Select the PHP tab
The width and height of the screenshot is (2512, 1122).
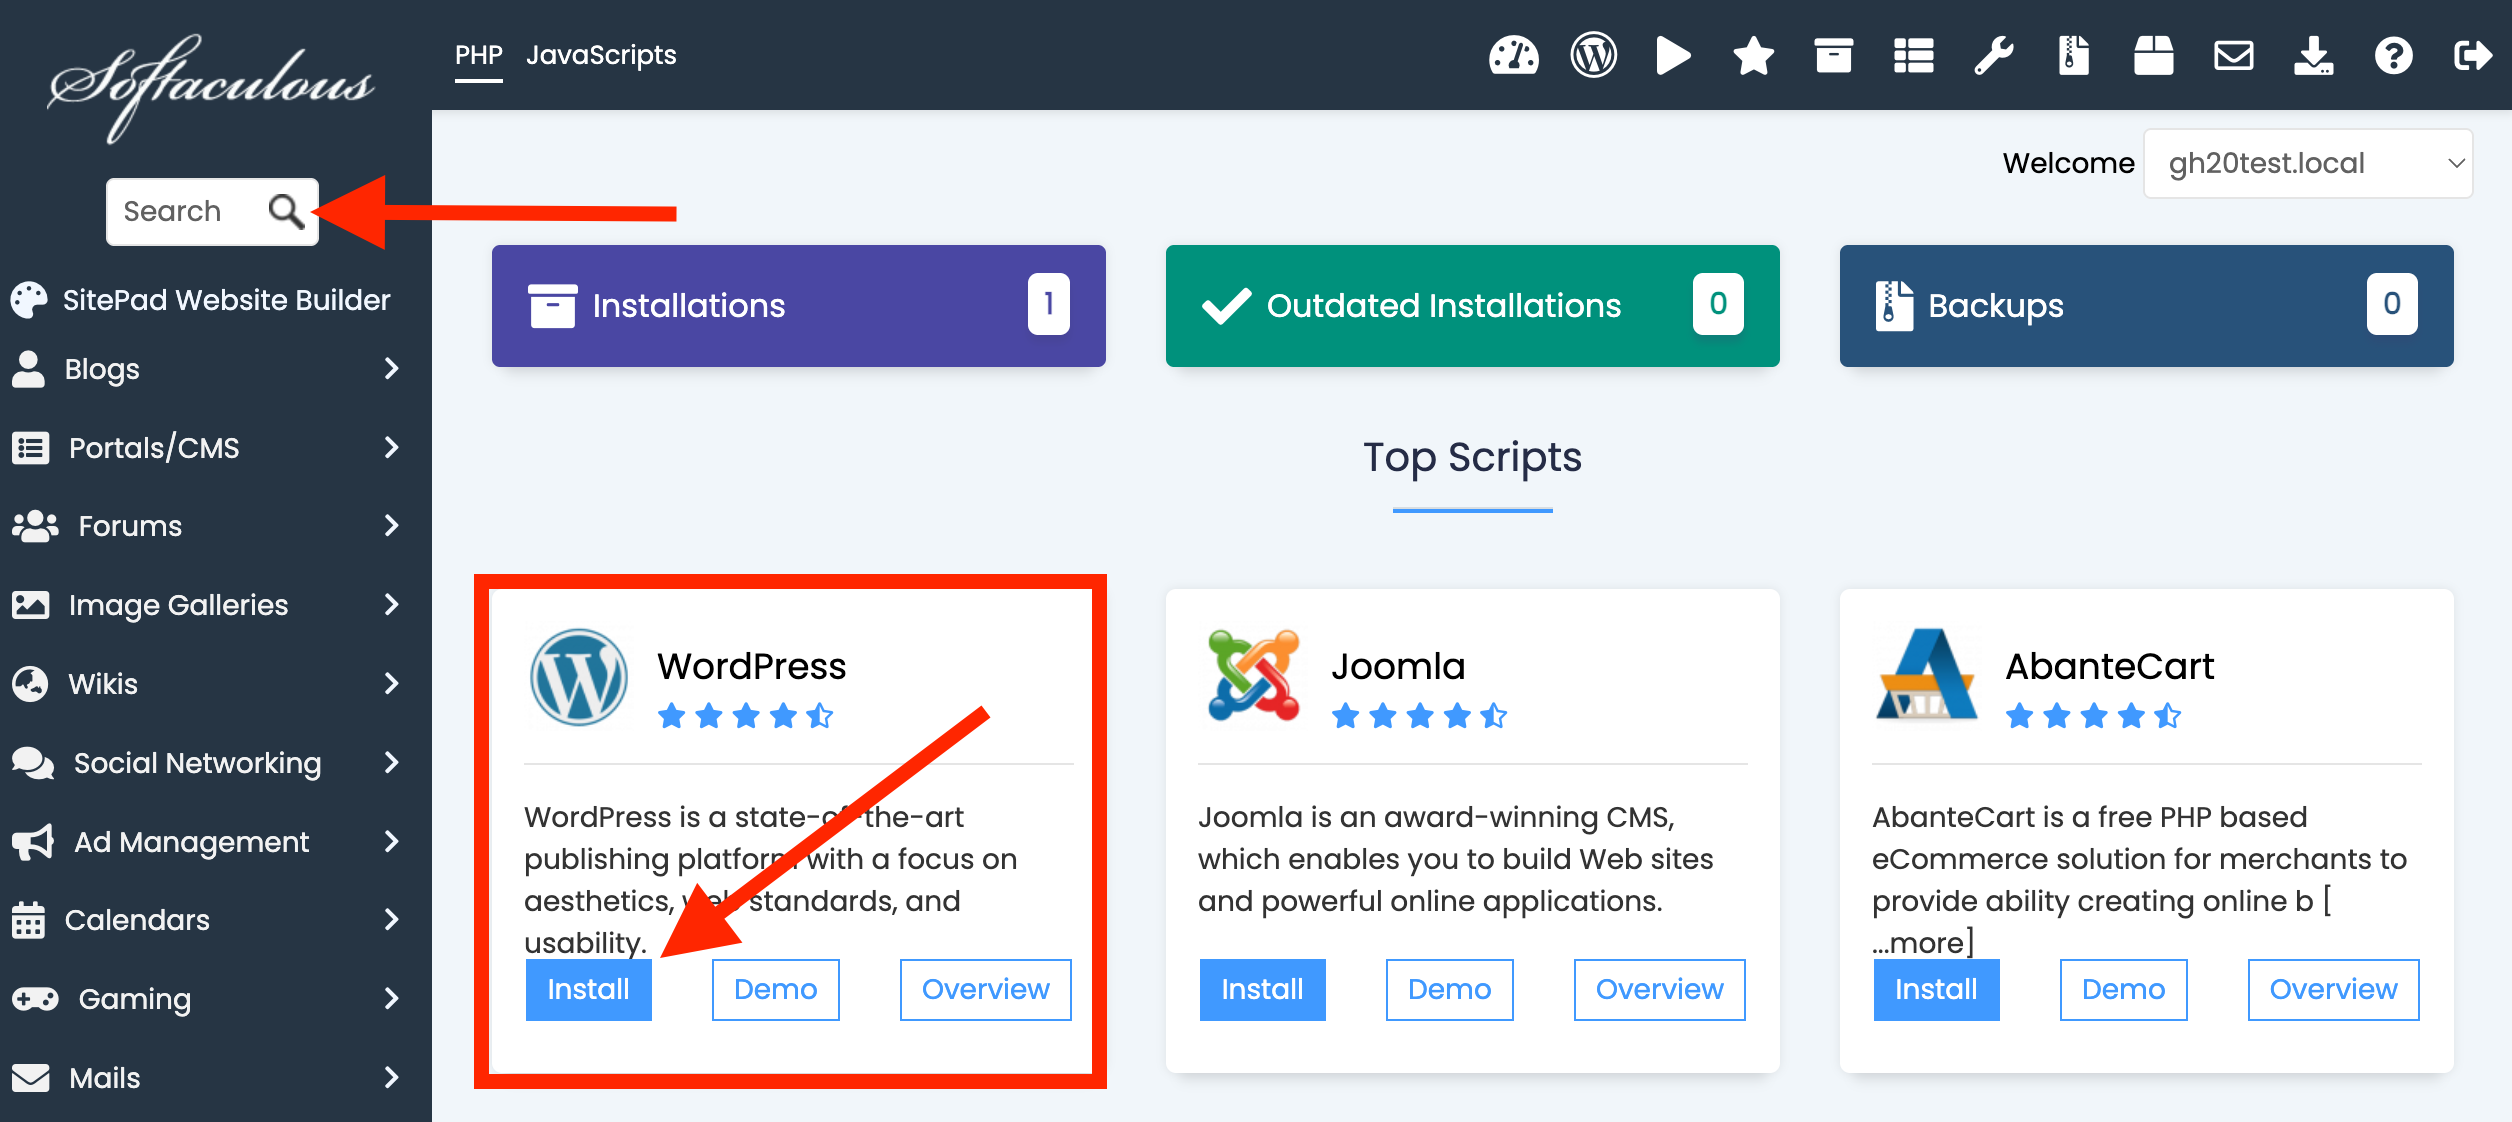[478, 55]
